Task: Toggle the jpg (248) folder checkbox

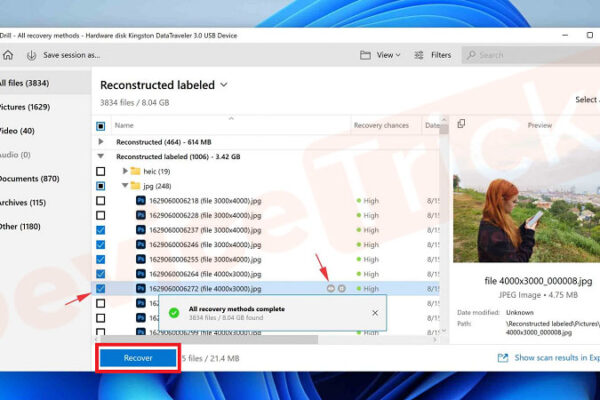Action: point(101,186)
